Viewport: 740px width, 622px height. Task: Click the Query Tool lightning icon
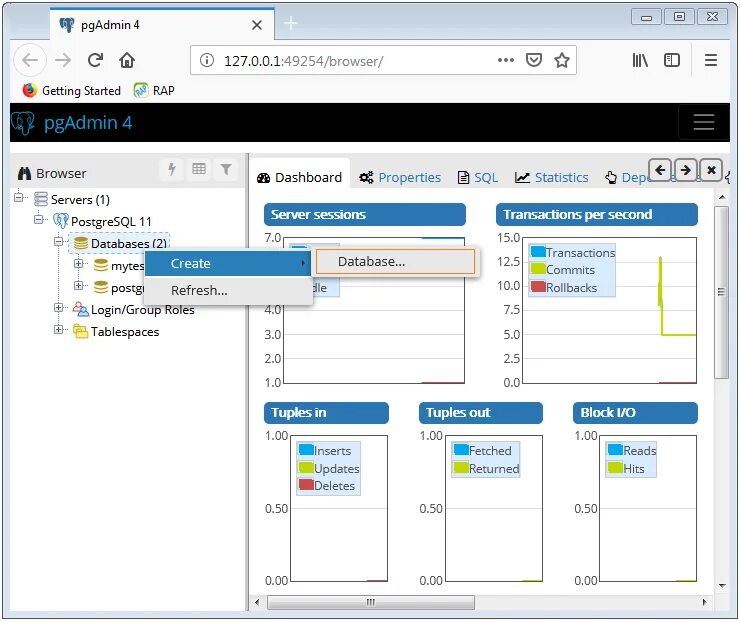coord(172,169)
